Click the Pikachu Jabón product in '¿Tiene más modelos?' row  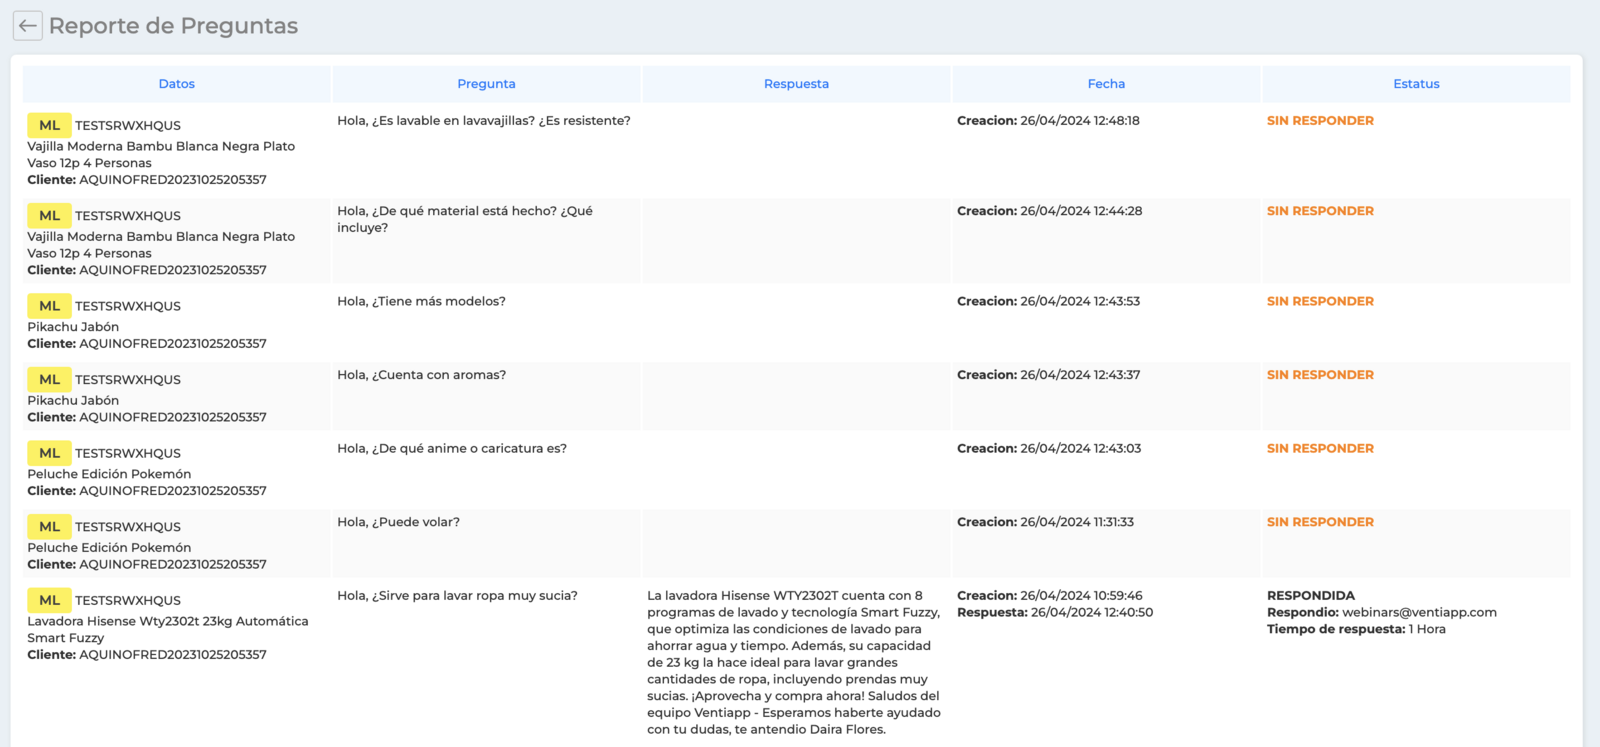click(x=73, y=327)
